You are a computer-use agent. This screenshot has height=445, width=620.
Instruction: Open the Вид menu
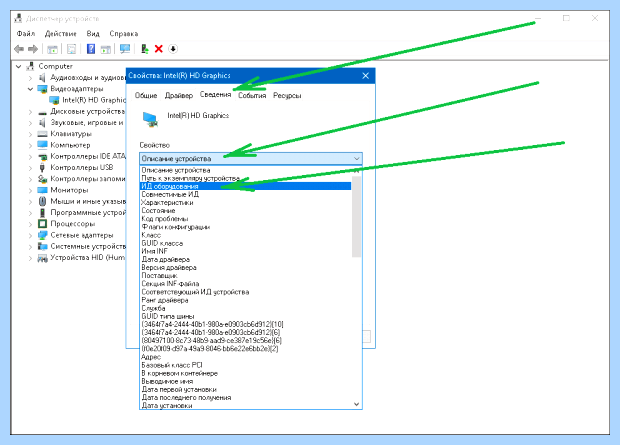click(x=93, y=34)
